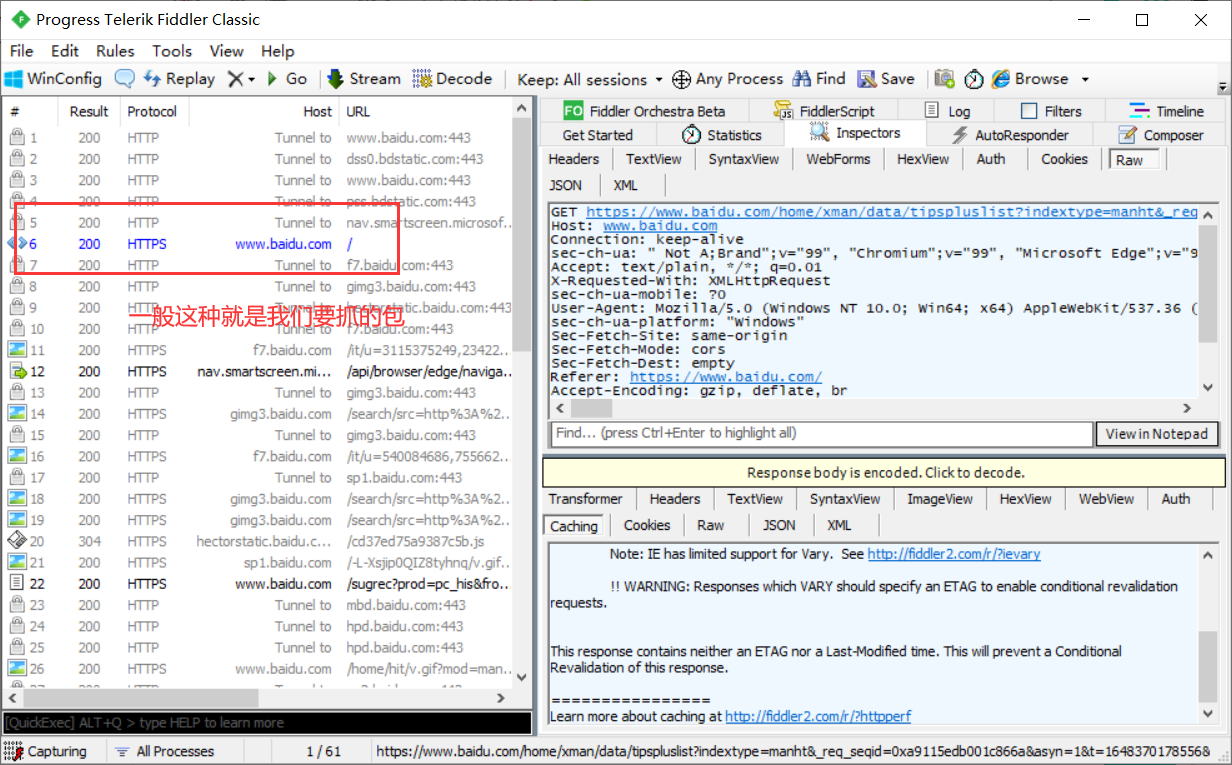The height and width of the screenshot is (765, 1232).
Task: Expand the Browse dropdown arrow
Action: pyautogui.click(x=1085, y=79)
